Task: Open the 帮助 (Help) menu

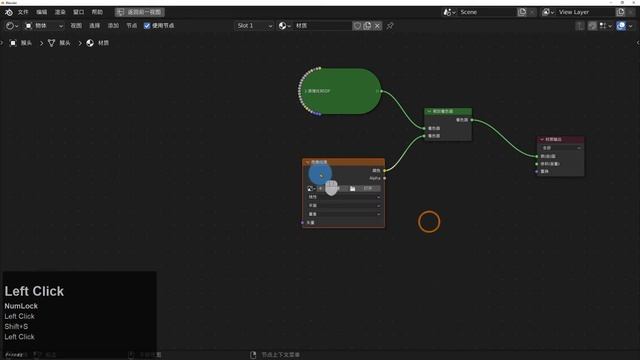Action: coord(97,12)
